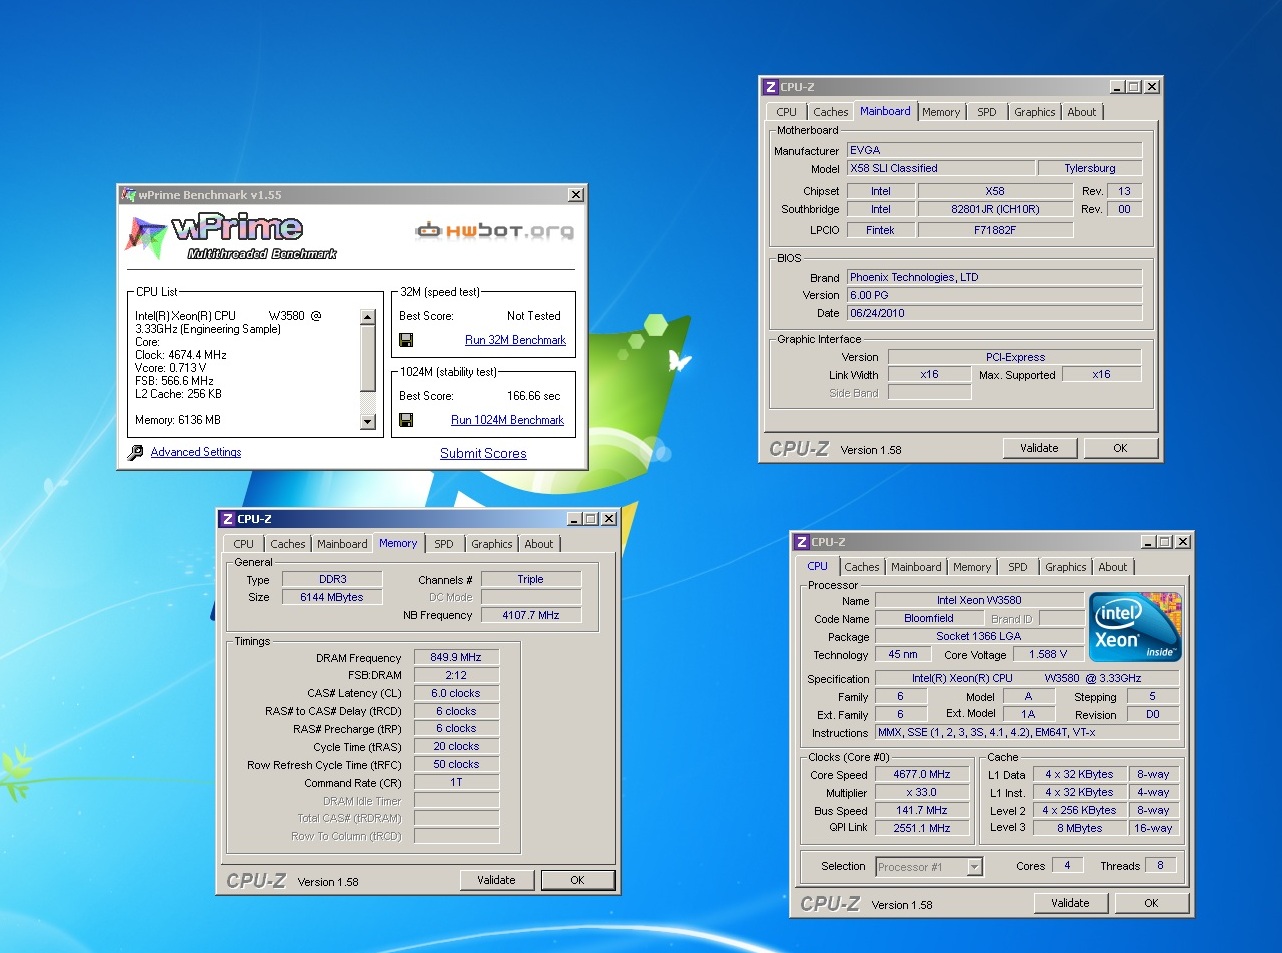Image resolution: width=1282 pixels, height=953 pixels.
Task: Open the SPD tab in the Memory CPU-Z window
Action: [443, 544]
